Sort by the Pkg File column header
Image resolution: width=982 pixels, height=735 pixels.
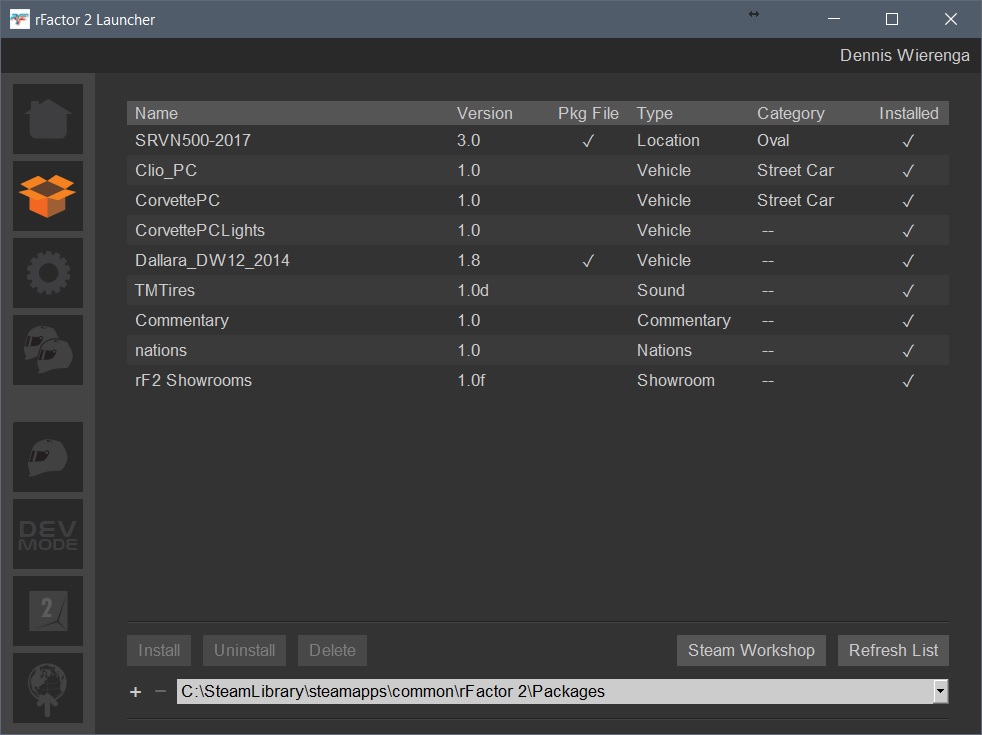point(588,113)
